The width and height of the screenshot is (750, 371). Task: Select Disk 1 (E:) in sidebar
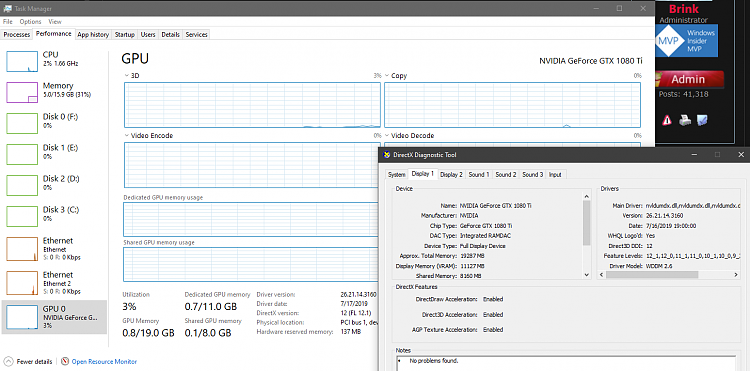point(55,154)
